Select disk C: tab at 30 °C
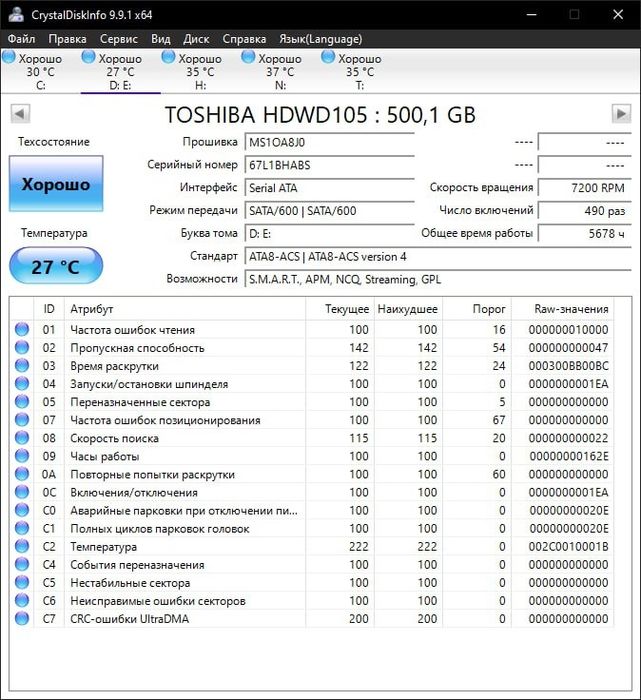The image size is (641, 700). pos(40,71)
